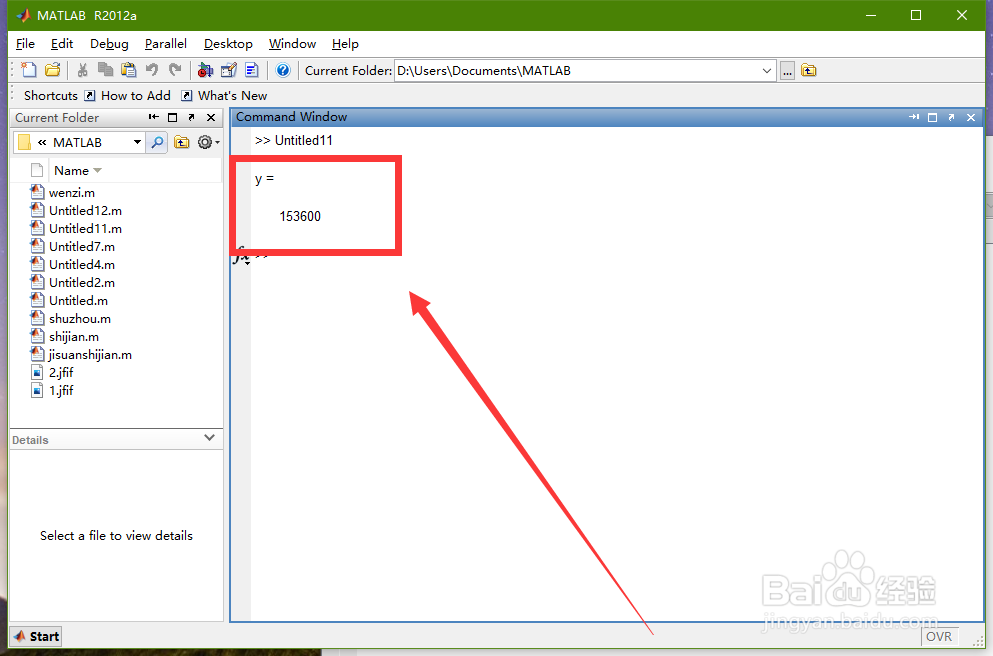Image resolution: width=993 pixels, height=656 pixels.
Task: Click the OVR status bar indicator
Action: click(x=939, y=636)
